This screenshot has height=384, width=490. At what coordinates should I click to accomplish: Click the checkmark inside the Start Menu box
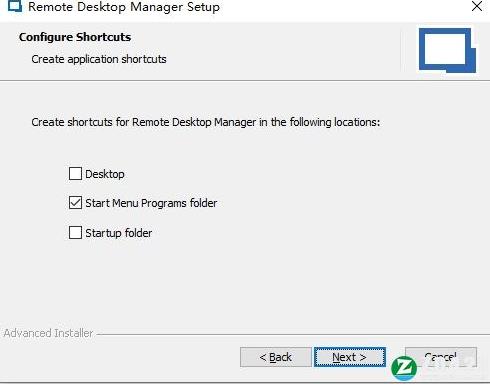coord(75,203)
